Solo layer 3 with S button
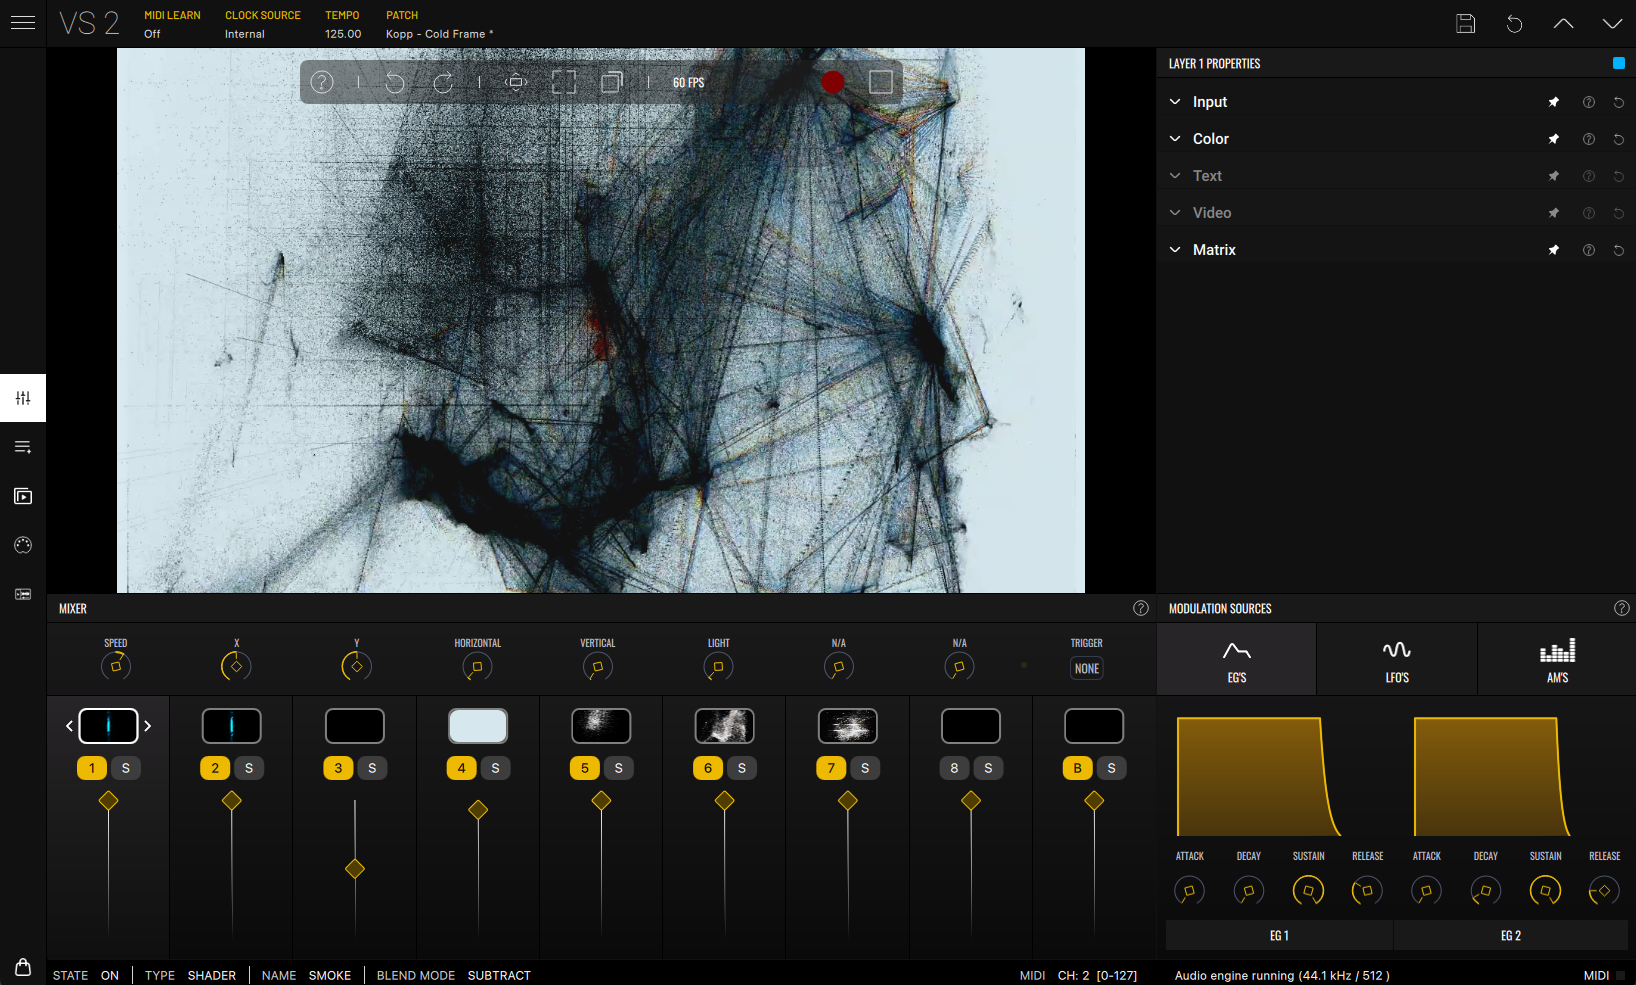 (372, 768)
